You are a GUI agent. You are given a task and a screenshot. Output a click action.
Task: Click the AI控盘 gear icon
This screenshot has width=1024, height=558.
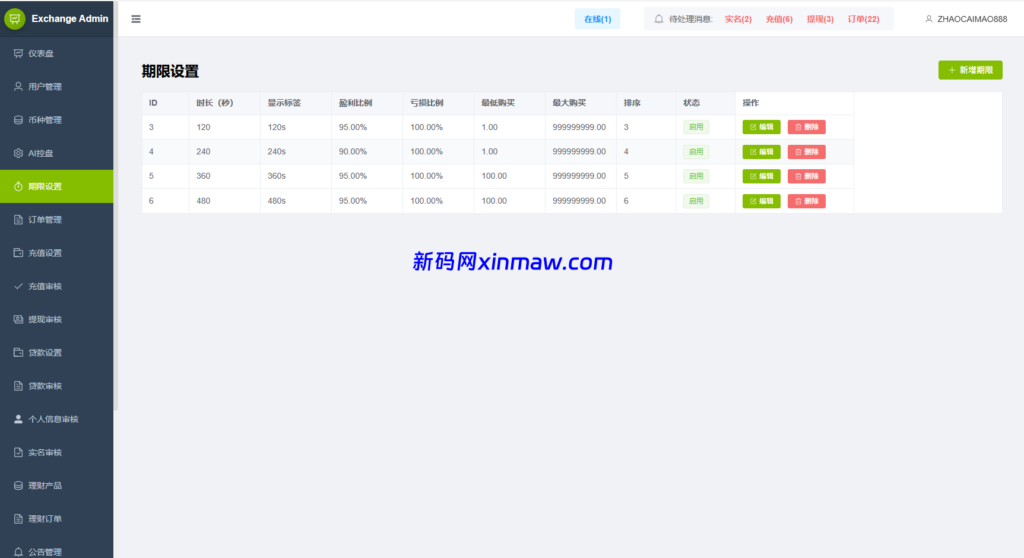[x=18, y=153]
